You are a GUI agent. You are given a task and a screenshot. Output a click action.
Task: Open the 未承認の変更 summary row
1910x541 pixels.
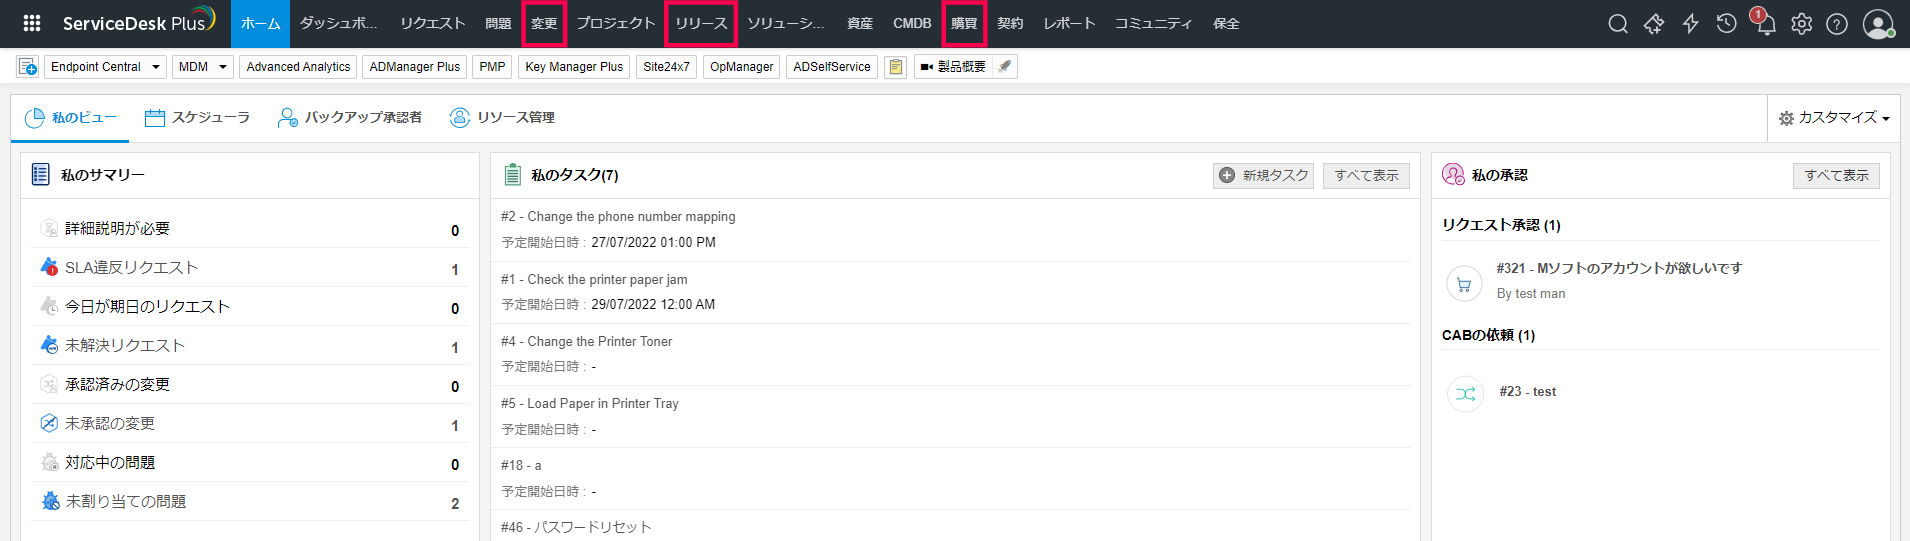pos(250,424)
